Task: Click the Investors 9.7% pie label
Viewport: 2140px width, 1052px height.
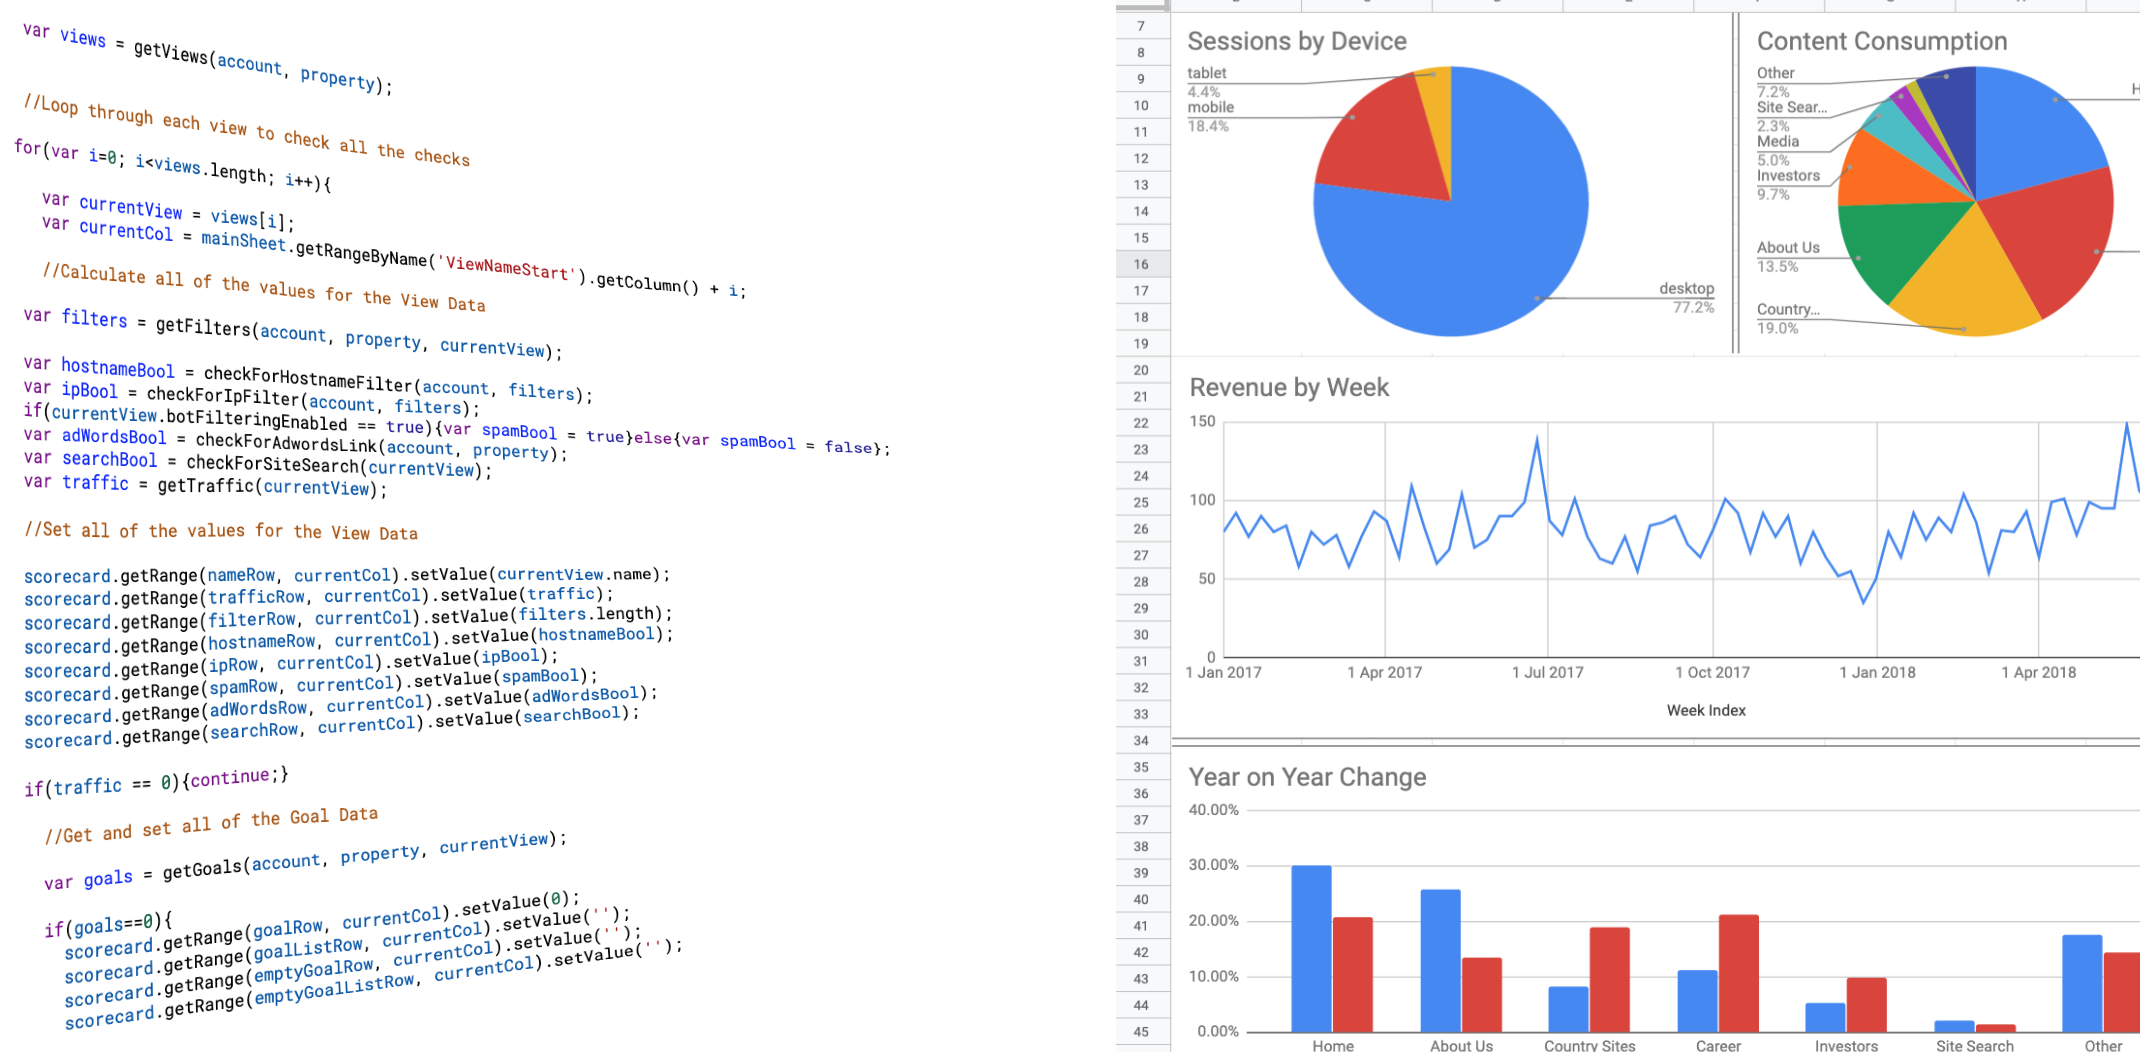Action: [1788, 184]
